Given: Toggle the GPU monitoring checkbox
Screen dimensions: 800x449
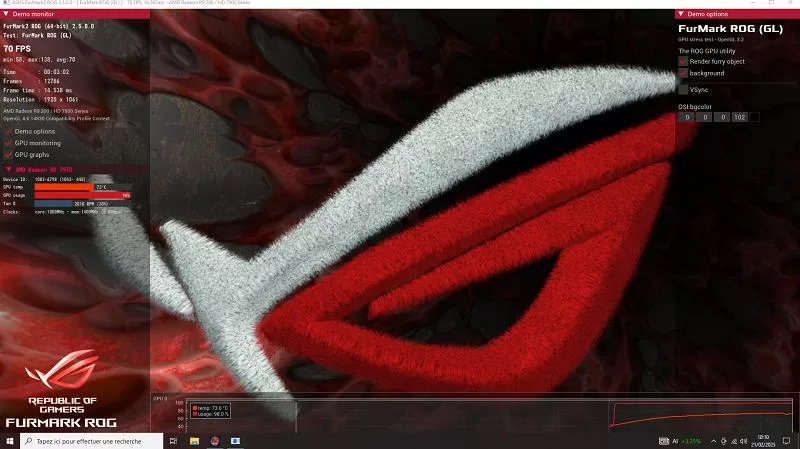Looking at the screenshot, I should [8, 143].
